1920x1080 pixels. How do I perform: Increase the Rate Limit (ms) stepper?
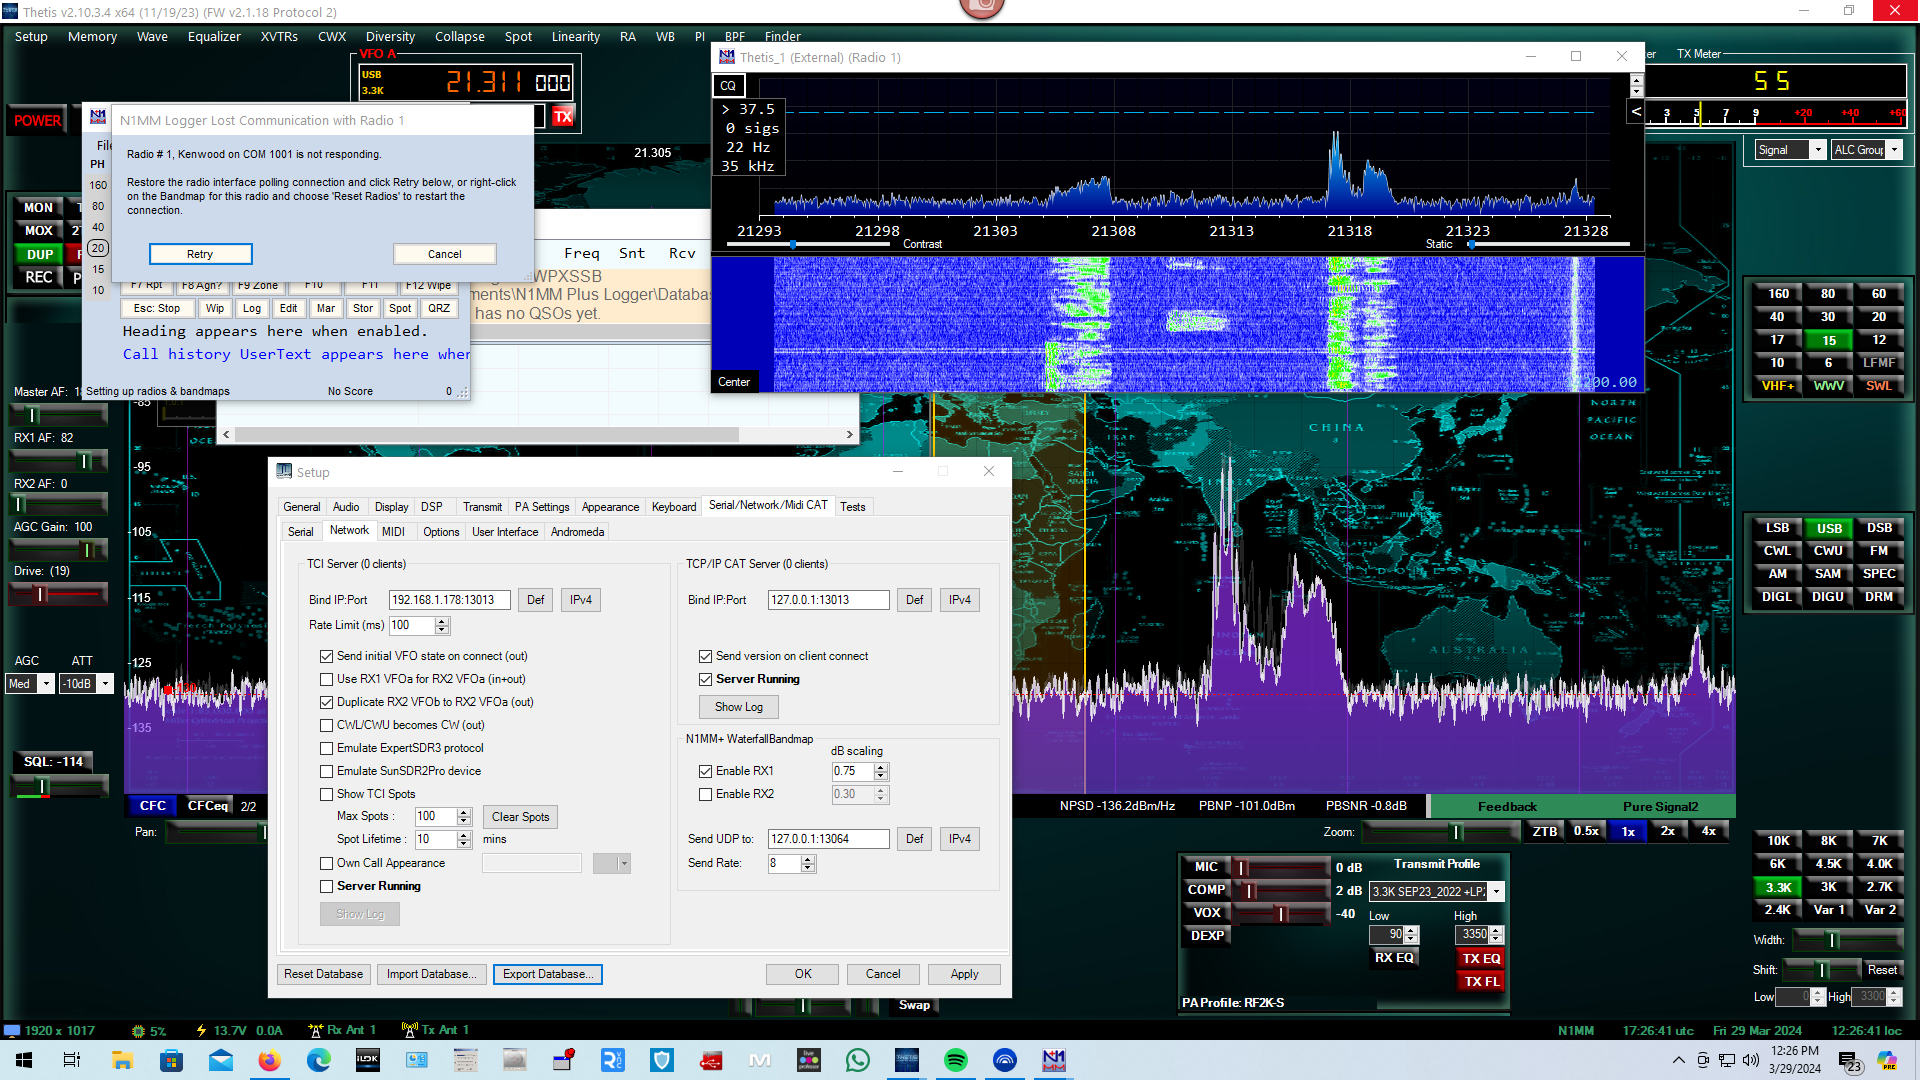(x=442, y=621)
